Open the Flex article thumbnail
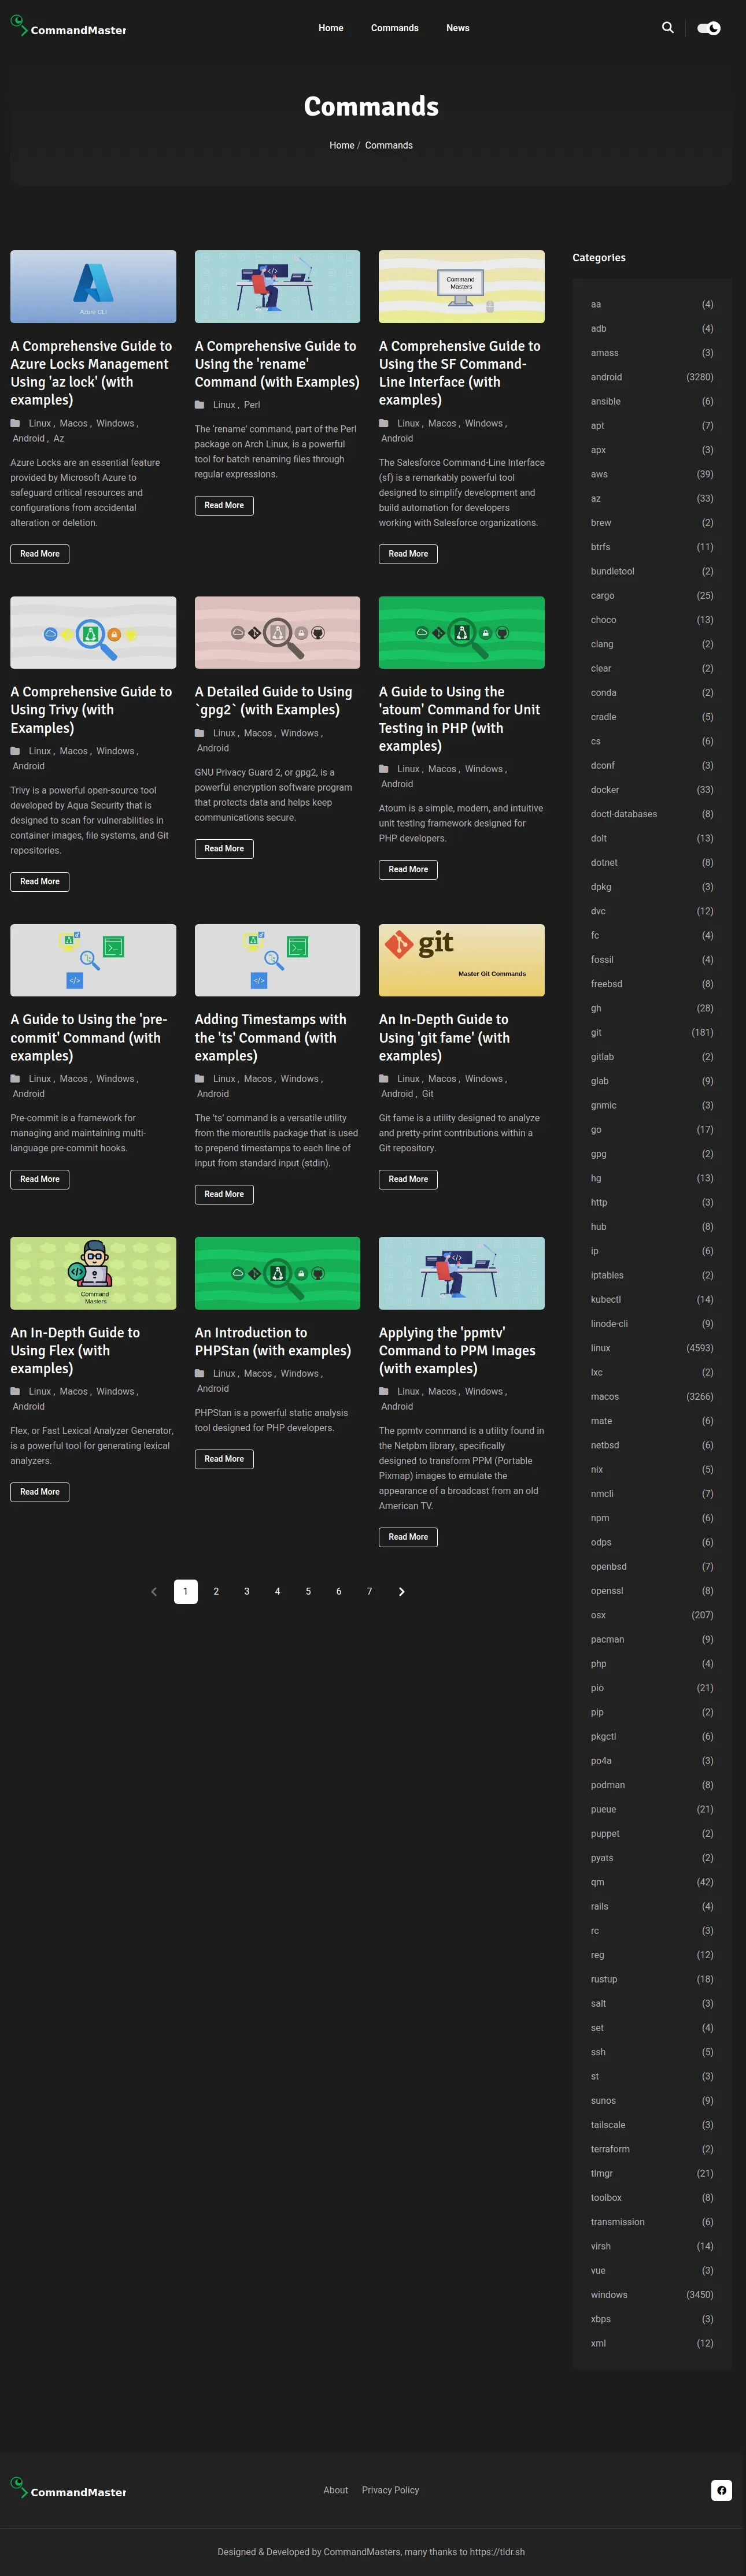This screenshot has height=2576, width=746. [x=93, y=1273]
